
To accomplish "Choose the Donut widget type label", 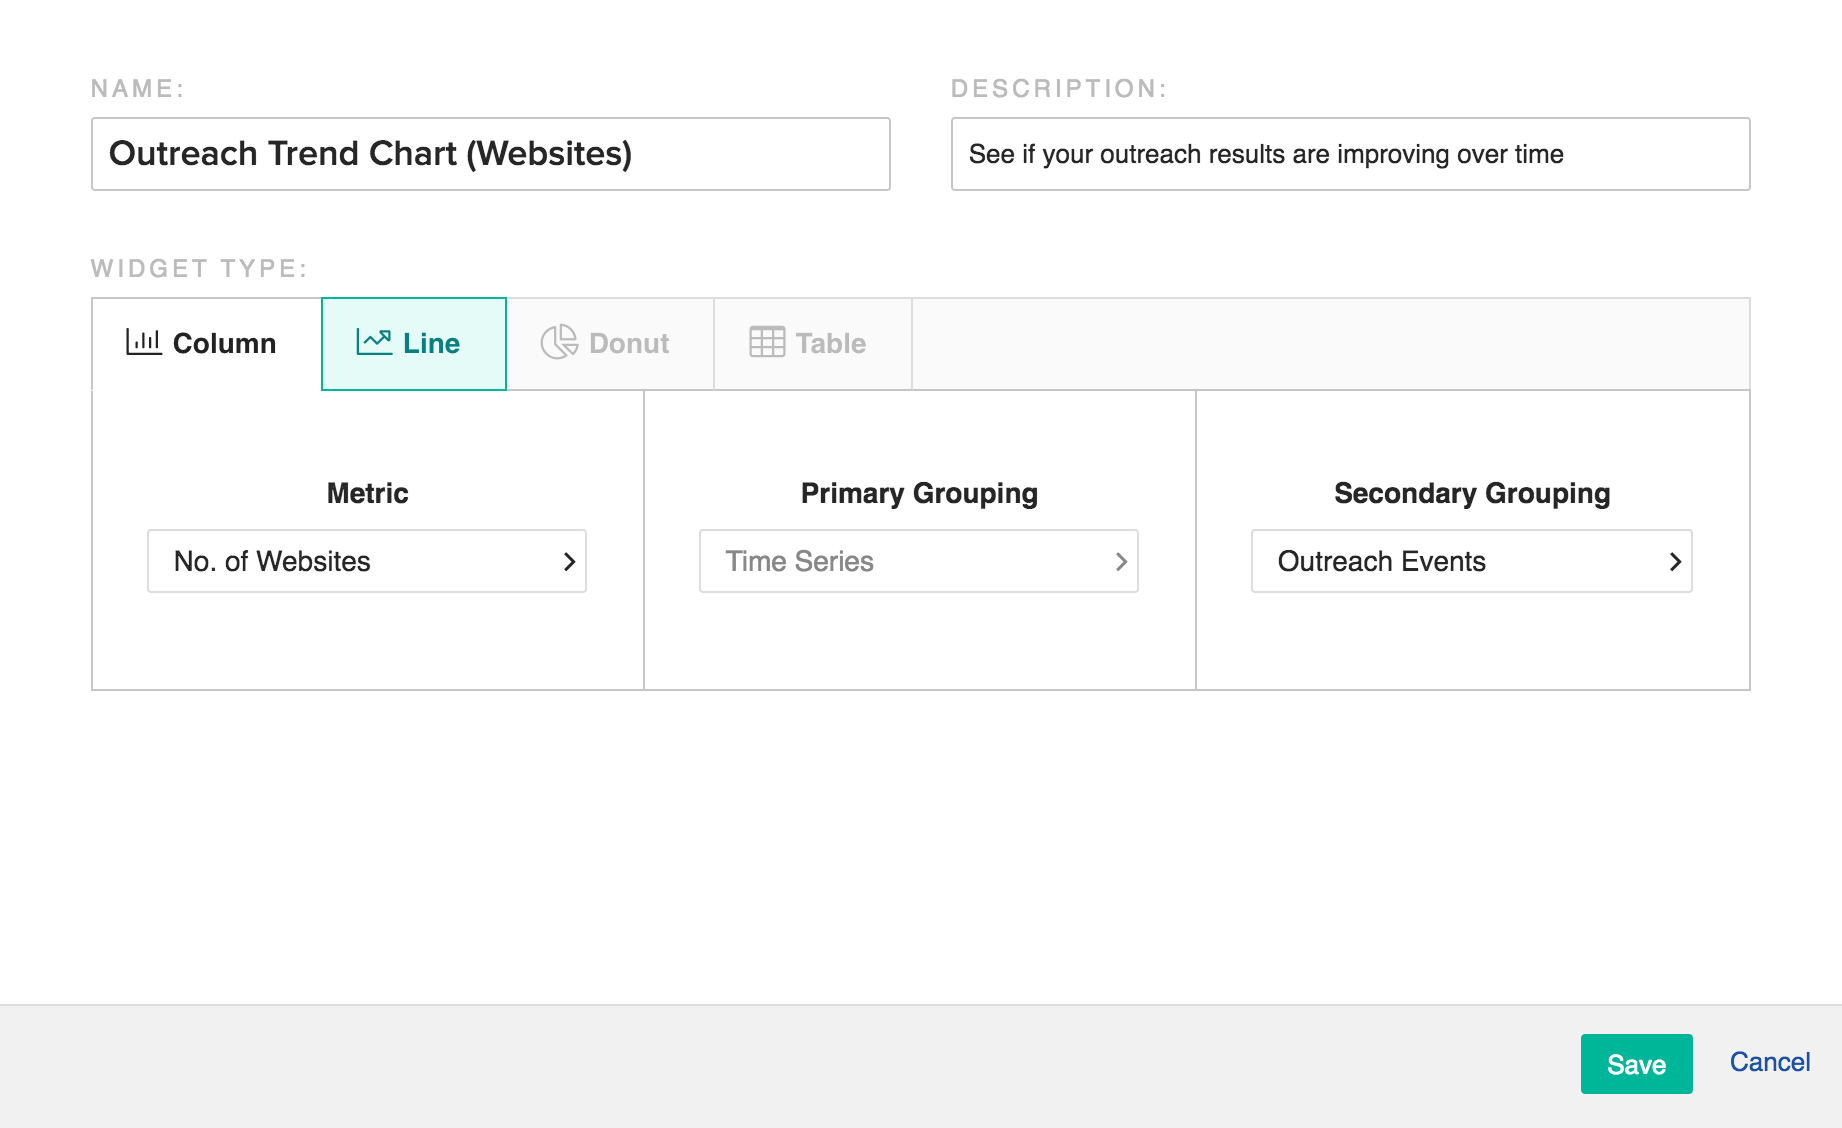I will 629,344.
